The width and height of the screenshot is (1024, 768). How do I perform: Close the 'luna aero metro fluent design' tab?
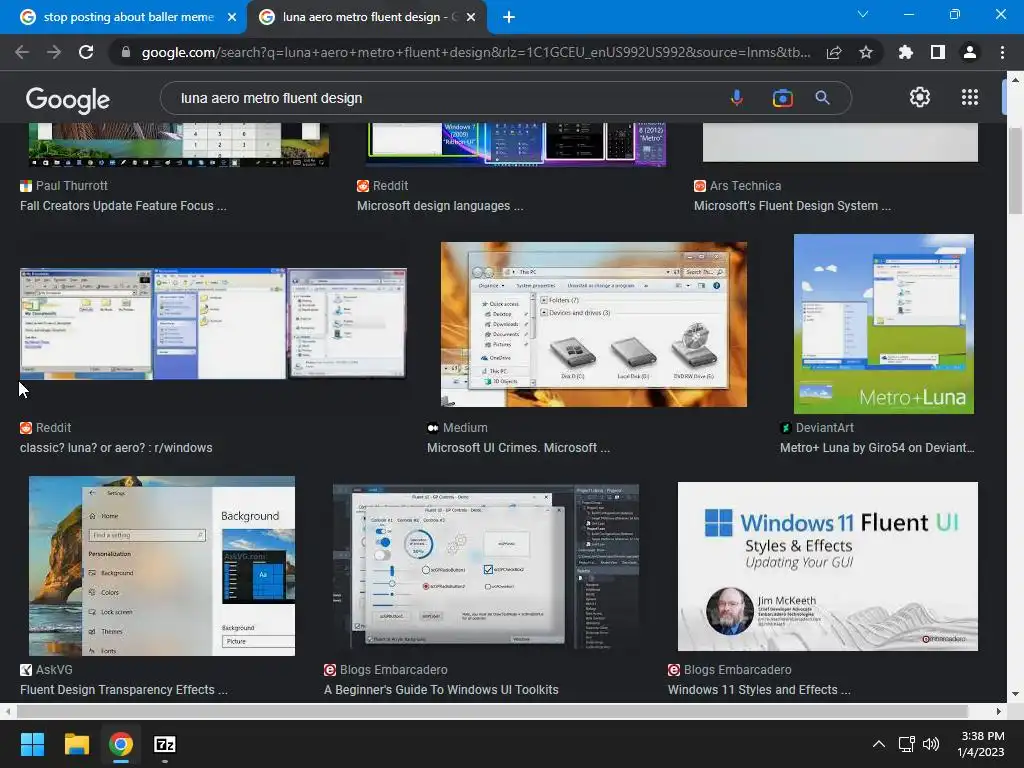coord(471,18)
